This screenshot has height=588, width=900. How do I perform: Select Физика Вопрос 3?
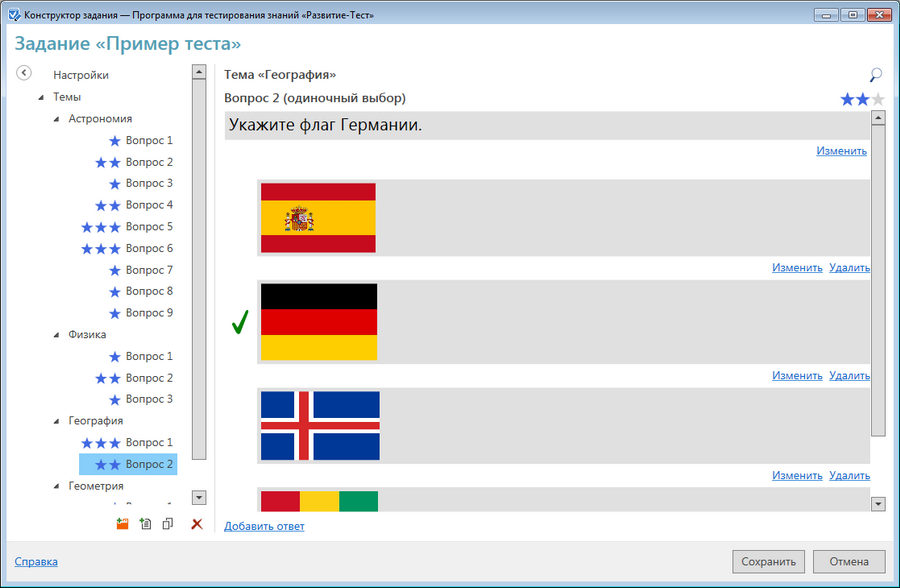(x=149, y=399)
